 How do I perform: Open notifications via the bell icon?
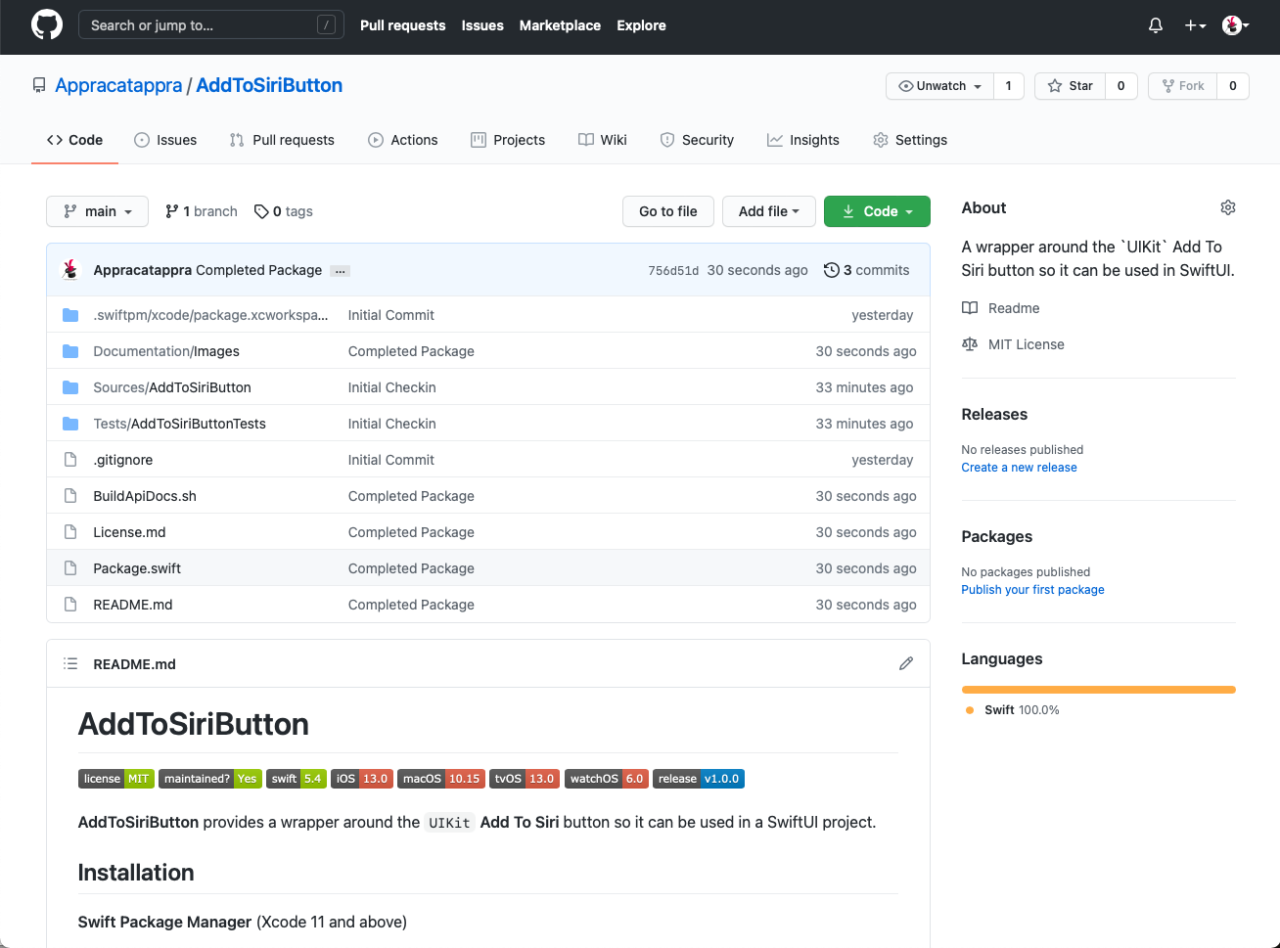click(x=1155, y=25)
